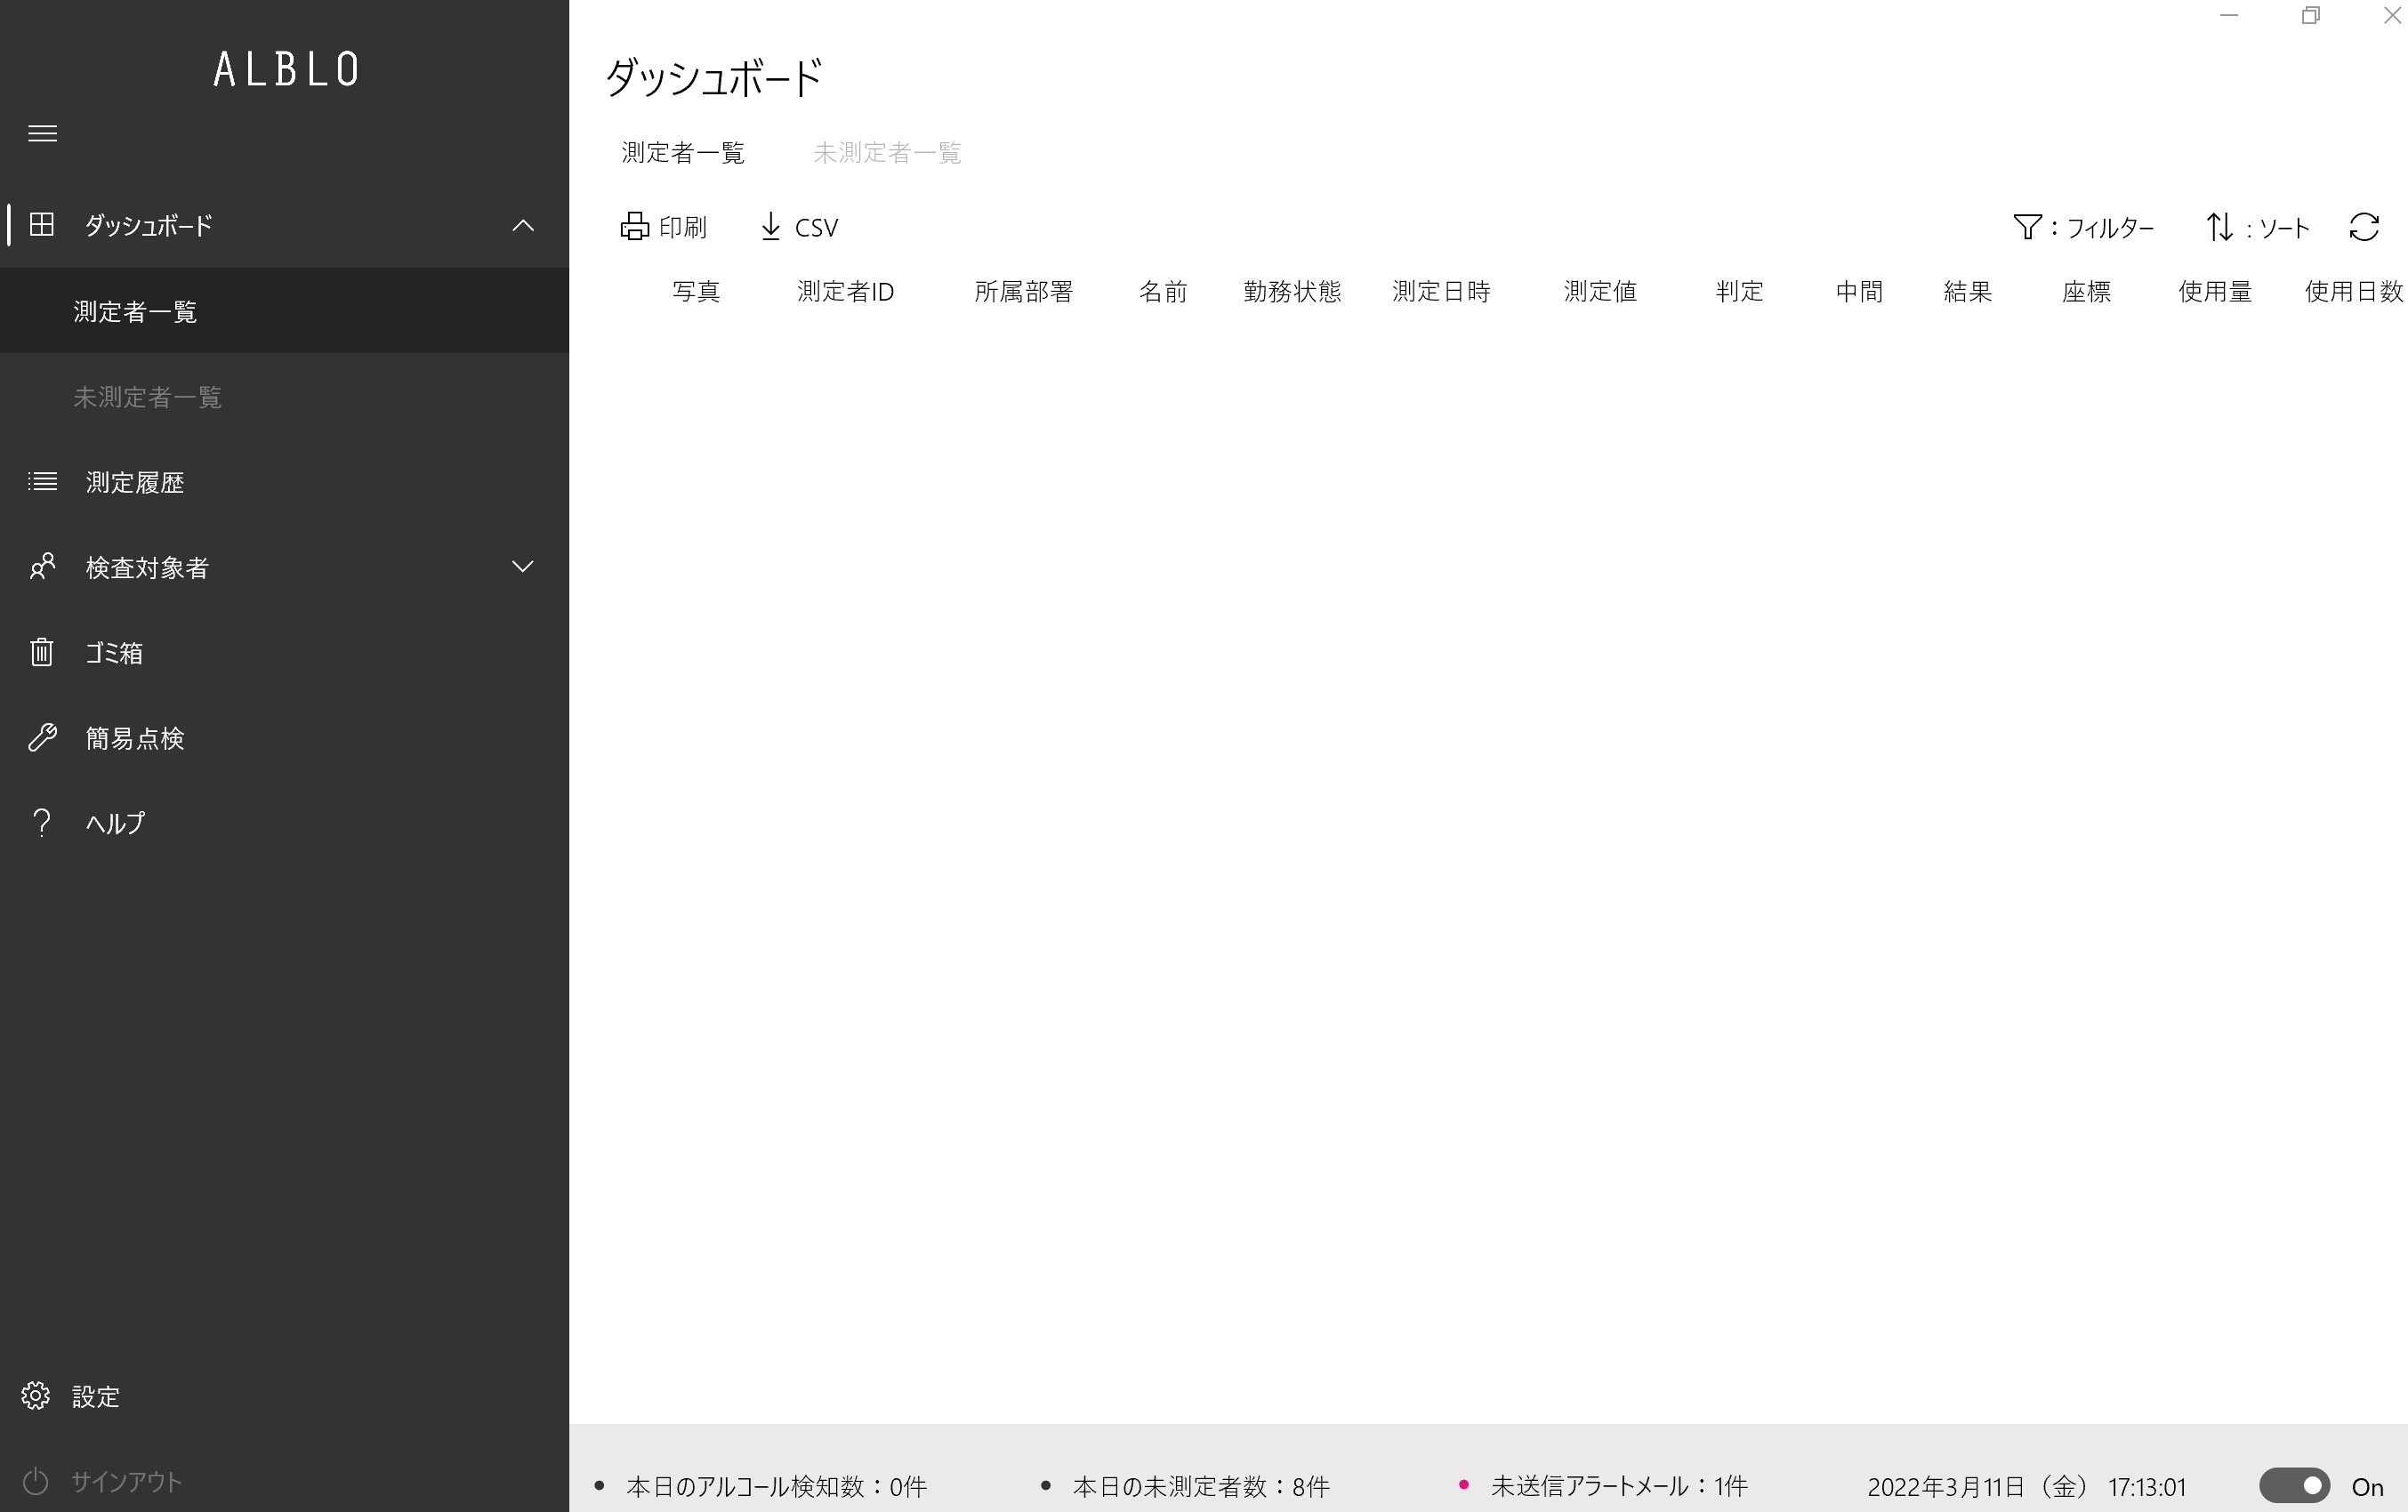Viewport: 2408px width, 1512px height.
Task: Click the ソート sort arrows icon
Action: (x=2219, y=227)
